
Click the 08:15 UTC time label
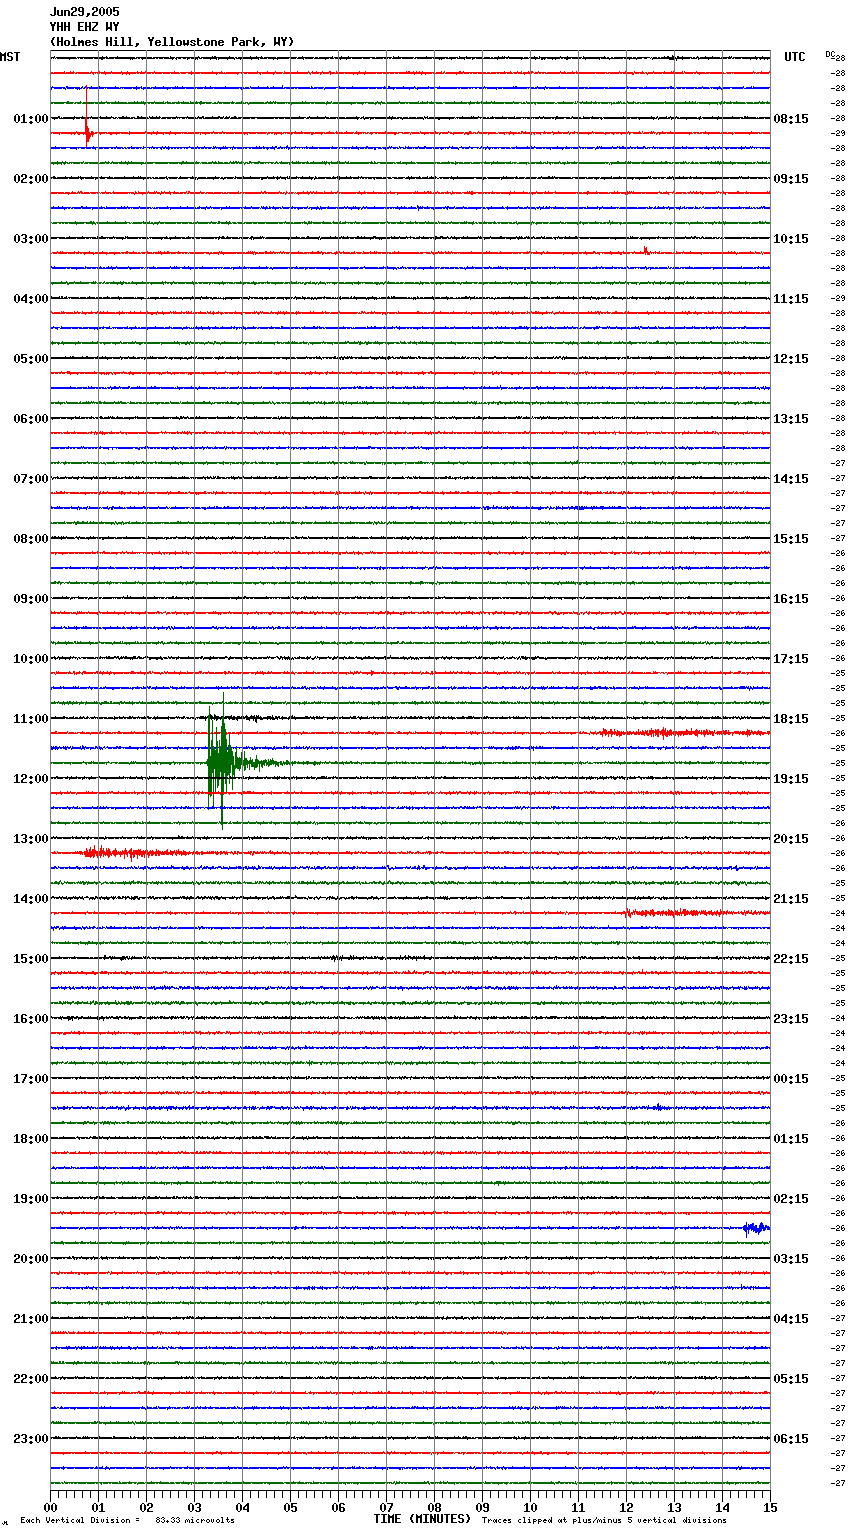tap(791, 119)
